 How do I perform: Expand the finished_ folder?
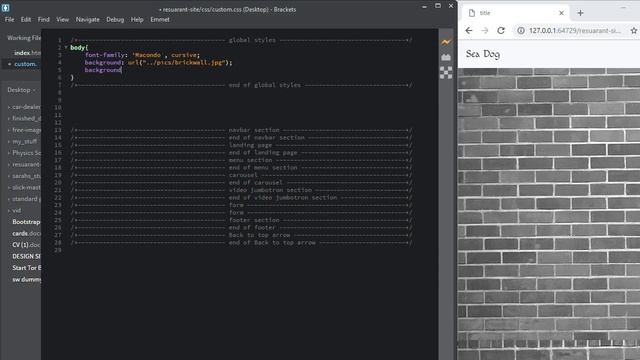point(9,118)
